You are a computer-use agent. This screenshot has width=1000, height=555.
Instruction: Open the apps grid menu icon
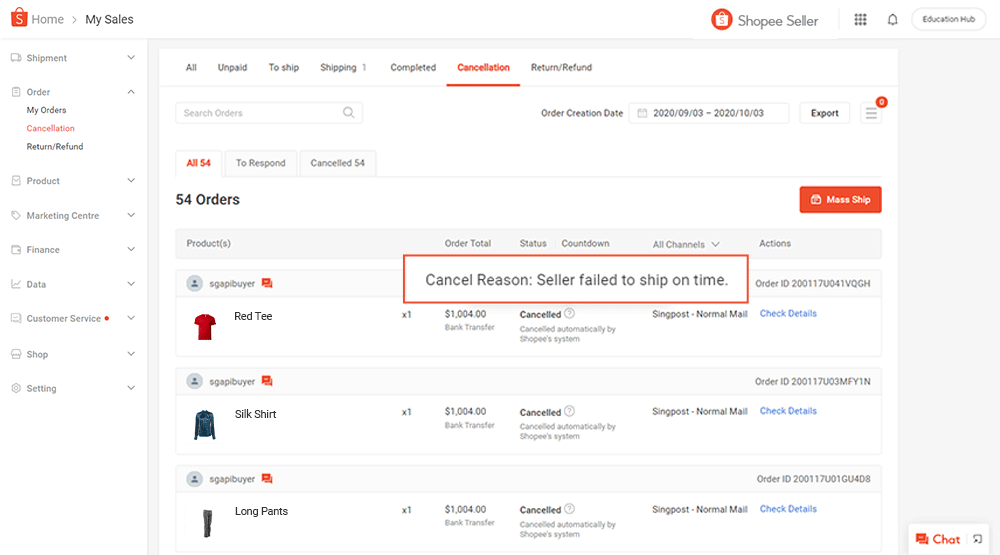860,19
